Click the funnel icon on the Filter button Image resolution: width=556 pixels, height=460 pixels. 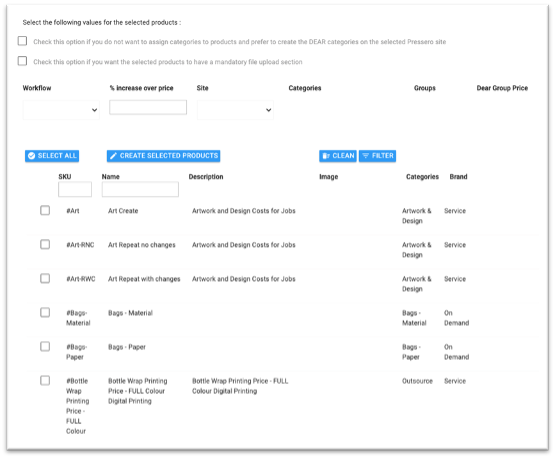pos(366,156)
